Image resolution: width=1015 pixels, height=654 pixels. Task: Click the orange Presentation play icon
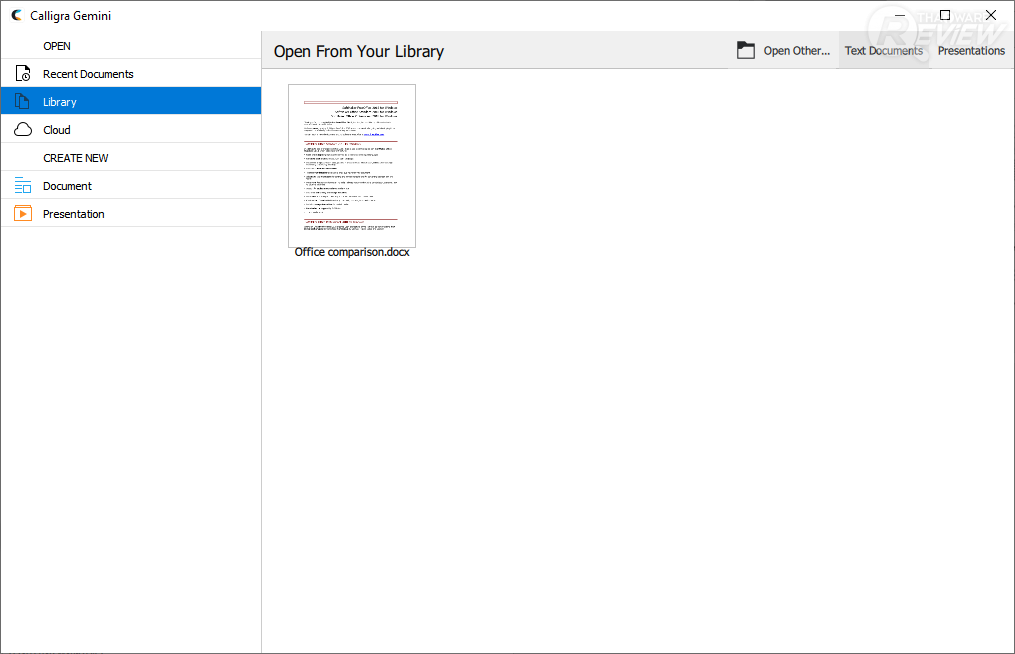coord(23,214)
